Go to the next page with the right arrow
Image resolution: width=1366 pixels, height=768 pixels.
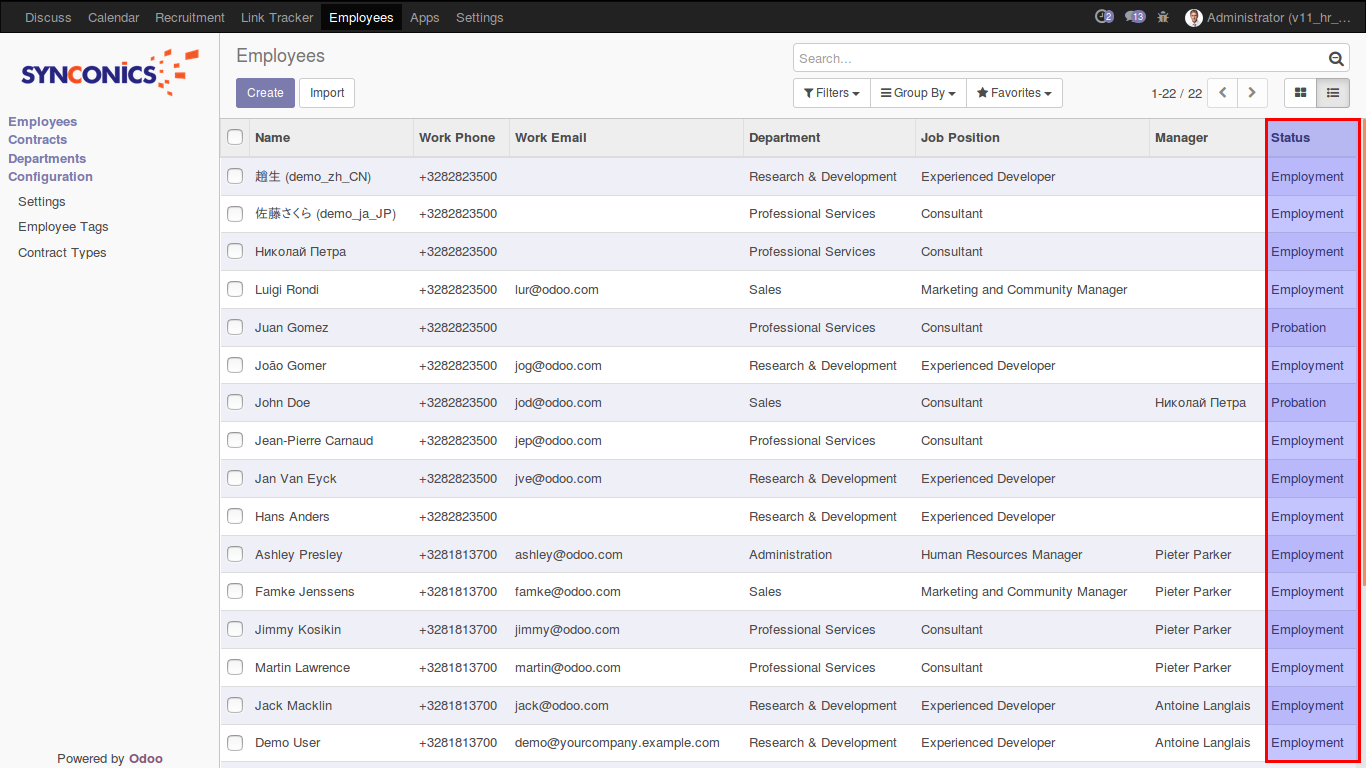[x=1252, y=93]
